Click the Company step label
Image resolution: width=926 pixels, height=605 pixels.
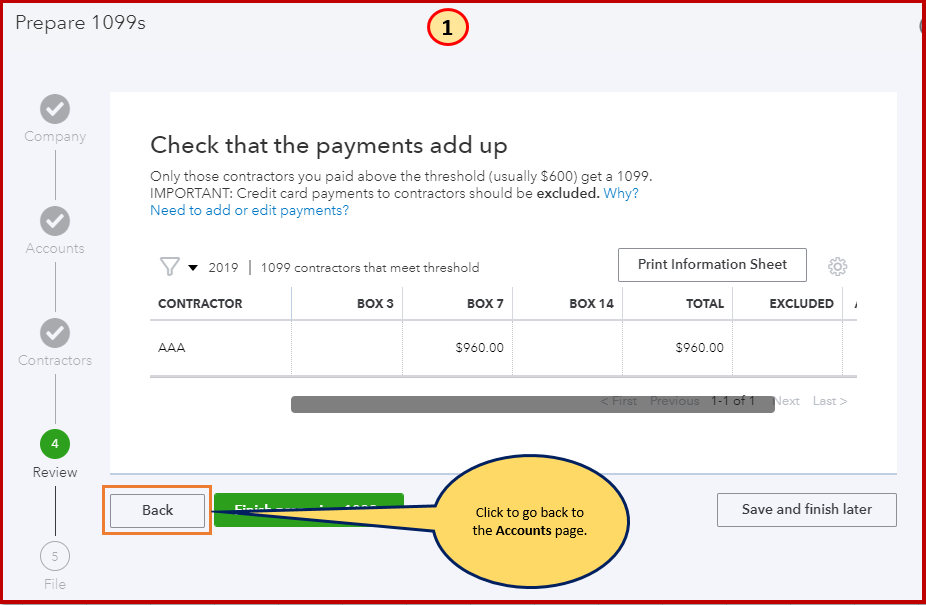point(55,136)
